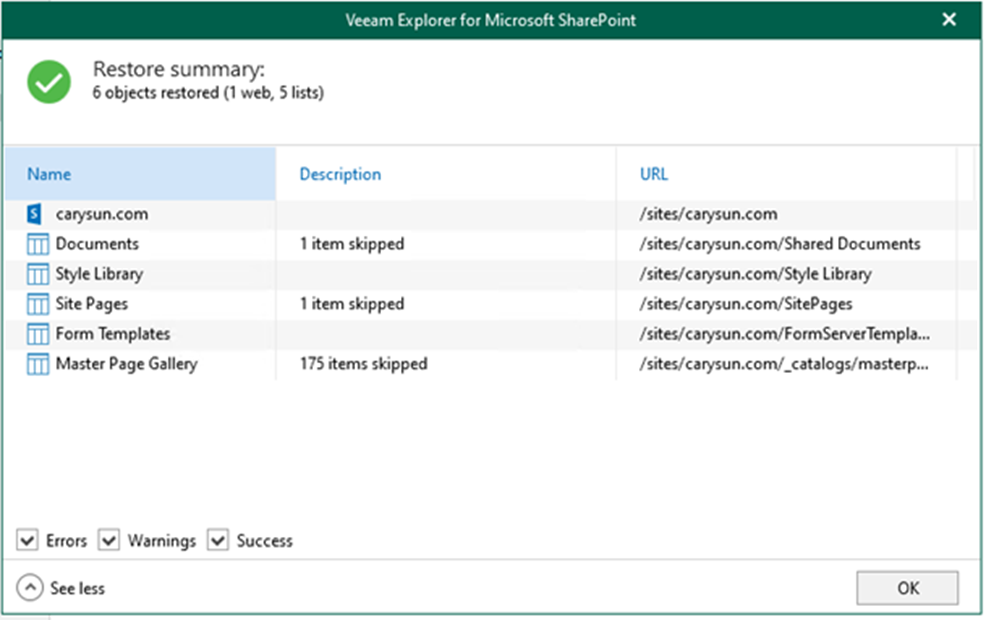Viewport: 986px width, 620px height.
Task: Click the /sites/carysun.com/Shared Documents URL
Action: 780,244
